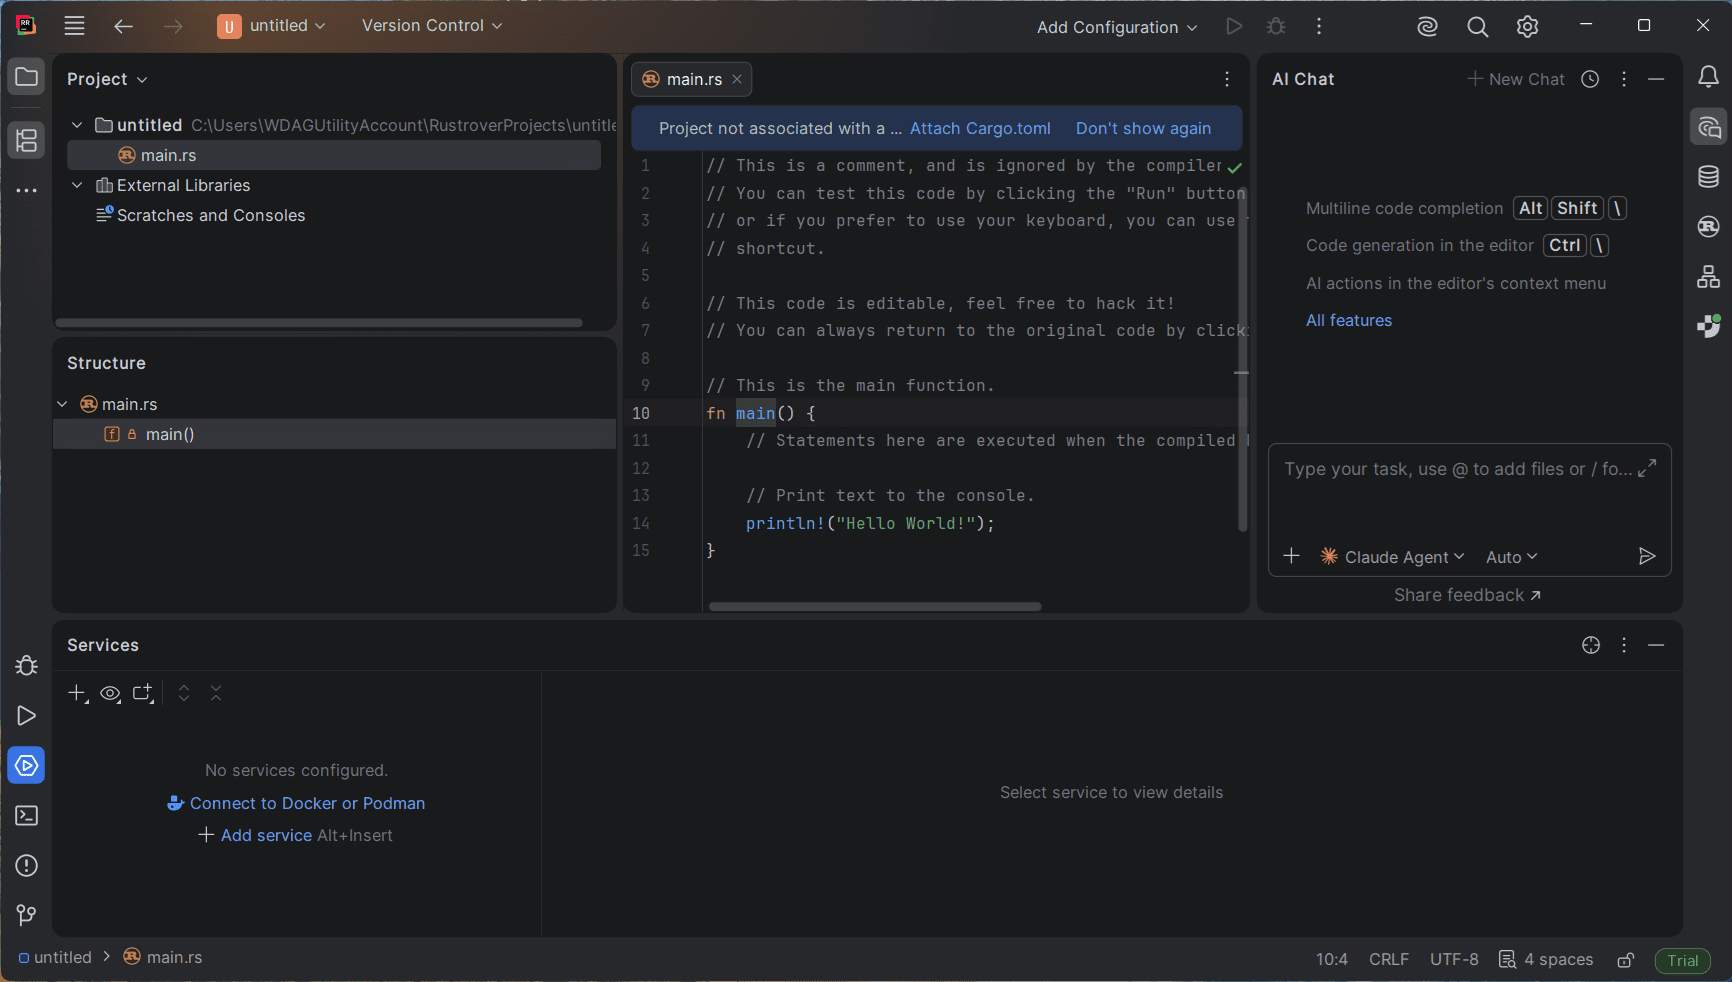Toggle the file read-only lock icon
This screenshot has width=1732, height=982.
pyautogui.click(x=1626, y=960)
